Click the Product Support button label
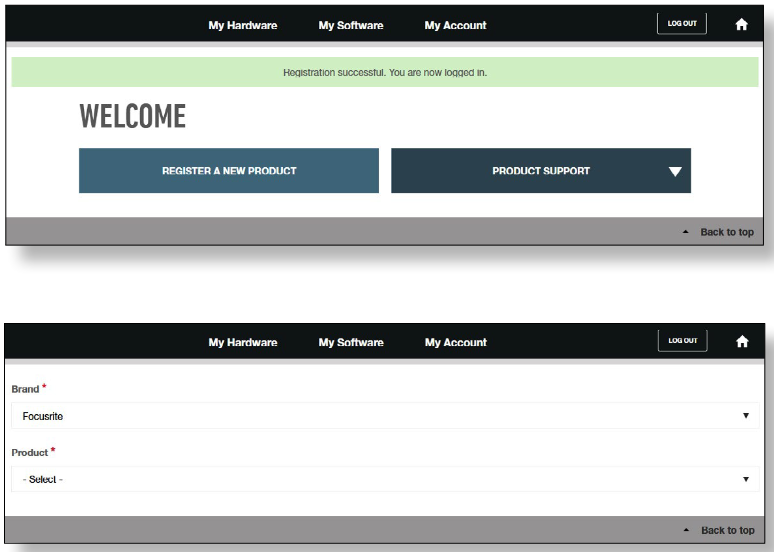Viewport: 774px width, 552px height. point(540,171)
